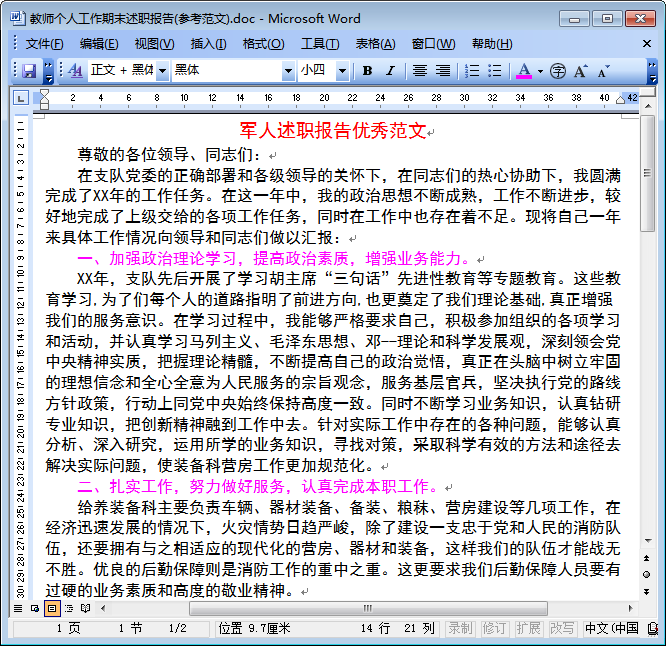Toggle bulleted list formatting
The width and height of the screenshot is (666, 646).
(494, 71)
